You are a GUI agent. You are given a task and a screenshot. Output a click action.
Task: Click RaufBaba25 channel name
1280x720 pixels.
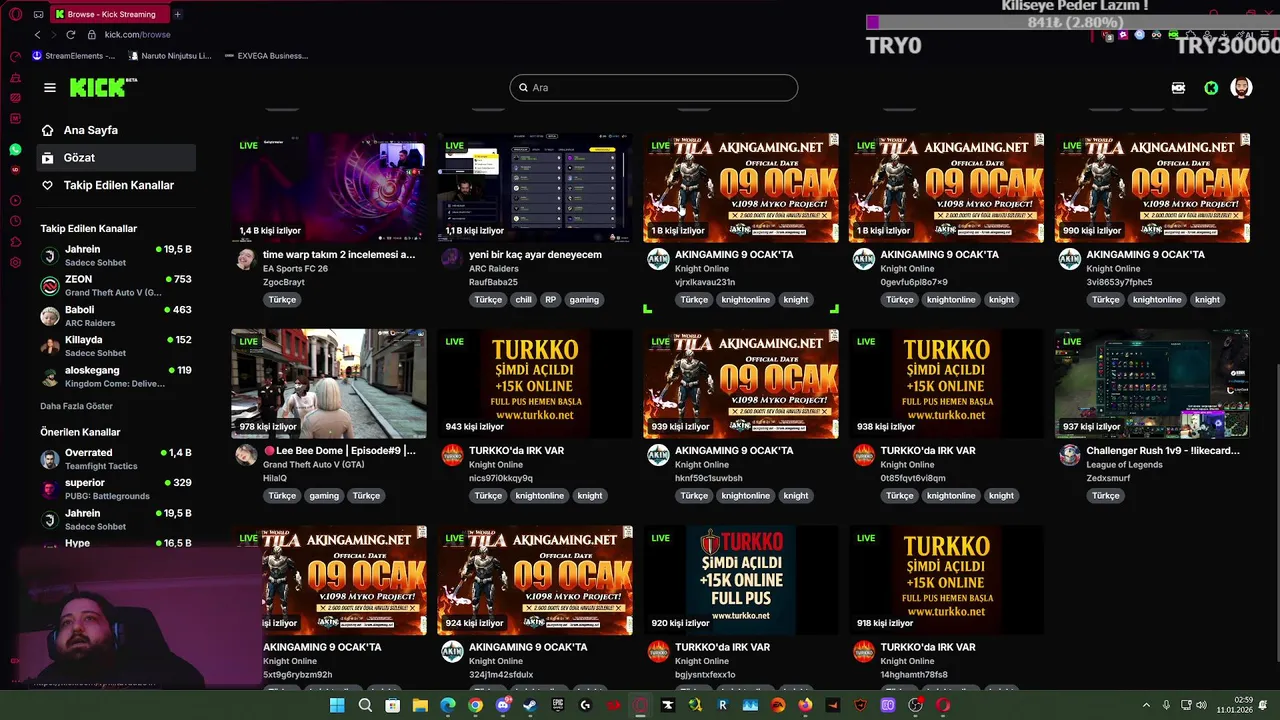click(x=493, y=282)
